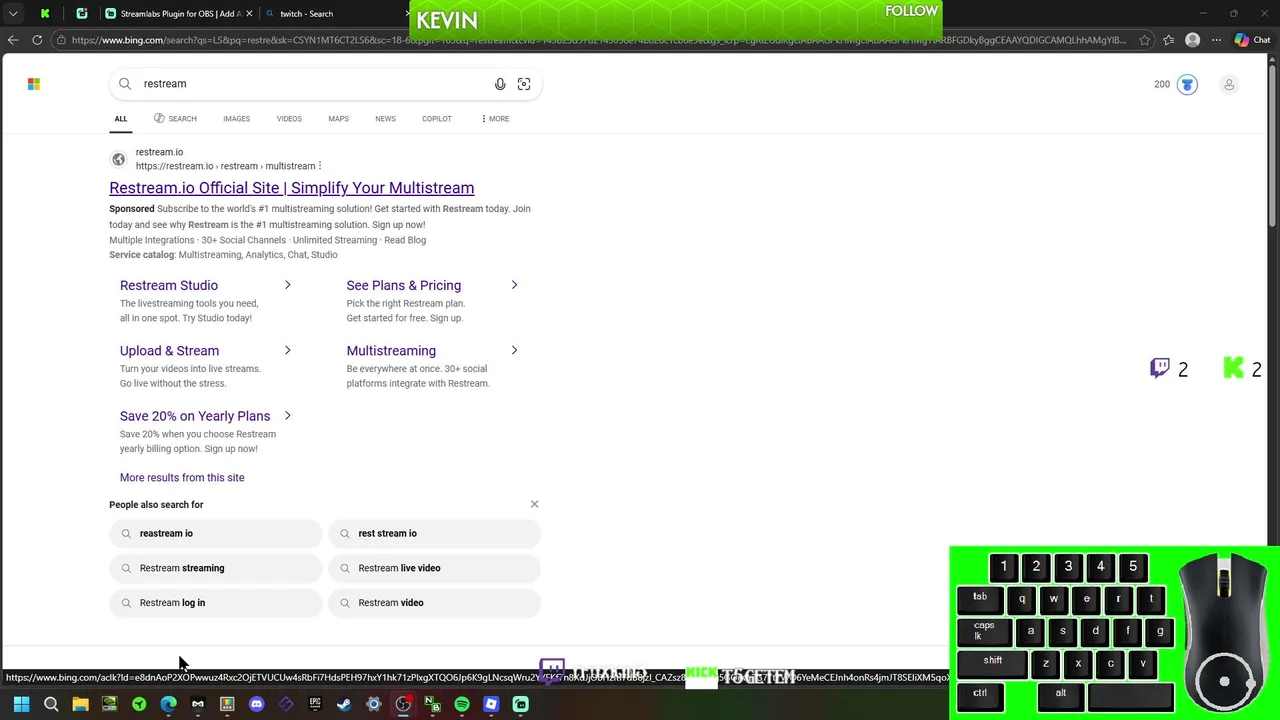This screenshot has width=1280, height=720.
Task: Search suggestion Restream streaming
Action: (x=215, y=568)
